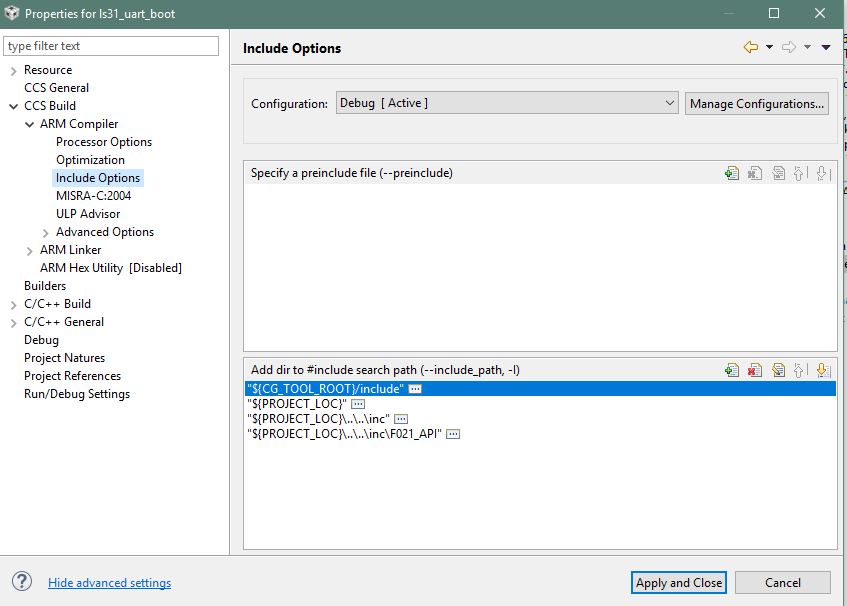Add a preinclude file entry
The width and height of the screenshot is (847, 606).
click(731, 173)
